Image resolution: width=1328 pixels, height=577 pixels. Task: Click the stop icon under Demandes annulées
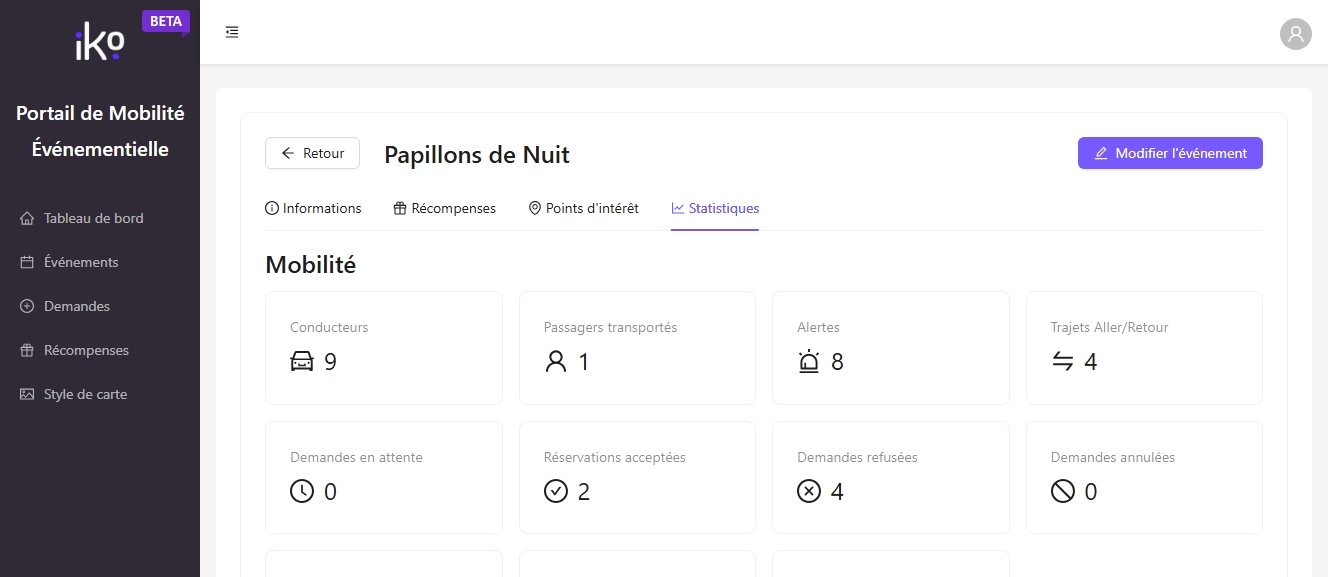(x=1063, y=492)
